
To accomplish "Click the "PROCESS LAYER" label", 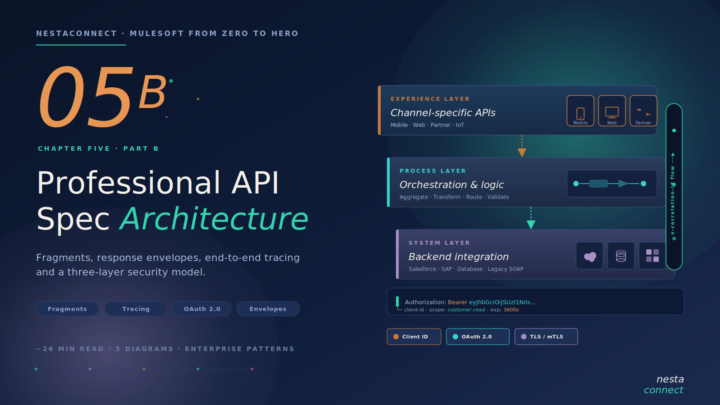I will pos(433,171).
